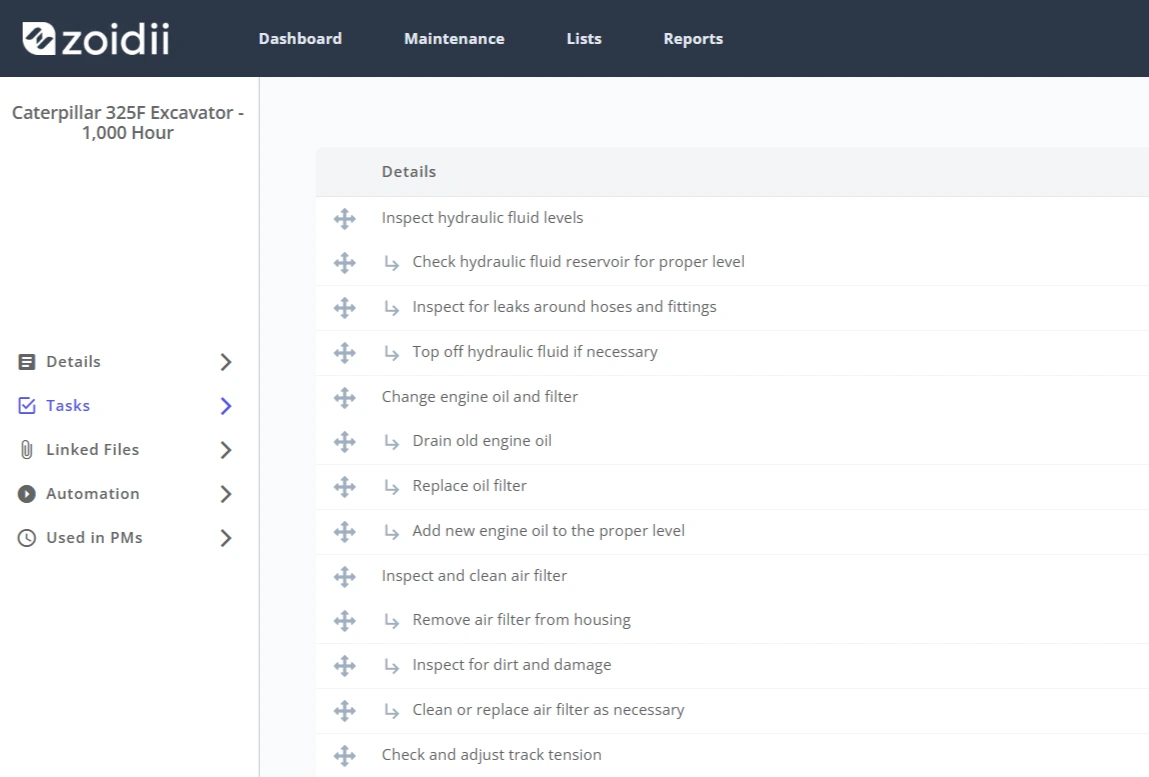This screenshot has width=1149, height=777.
Task: Select the Tasks sidebar item
Action: point(125,405)
